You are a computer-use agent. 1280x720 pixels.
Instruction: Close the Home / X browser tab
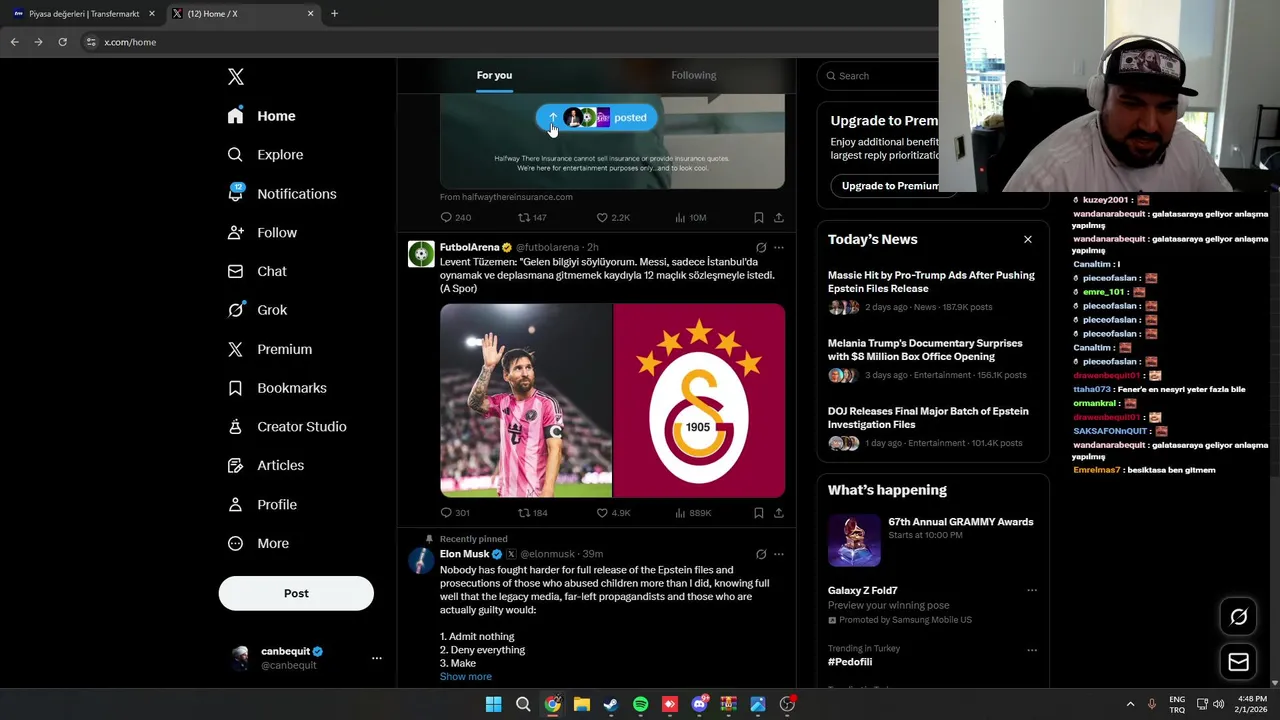(310, 14)
